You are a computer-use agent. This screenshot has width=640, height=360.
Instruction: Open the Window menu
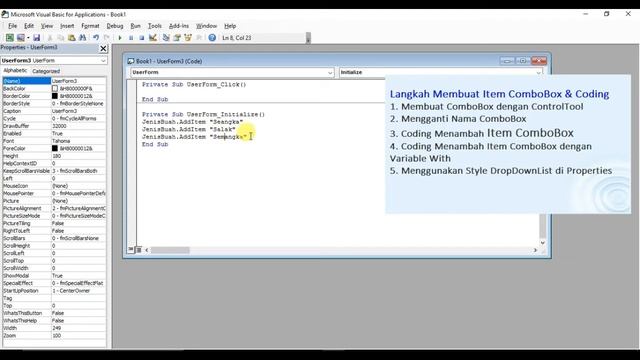[x=207, y=26]
